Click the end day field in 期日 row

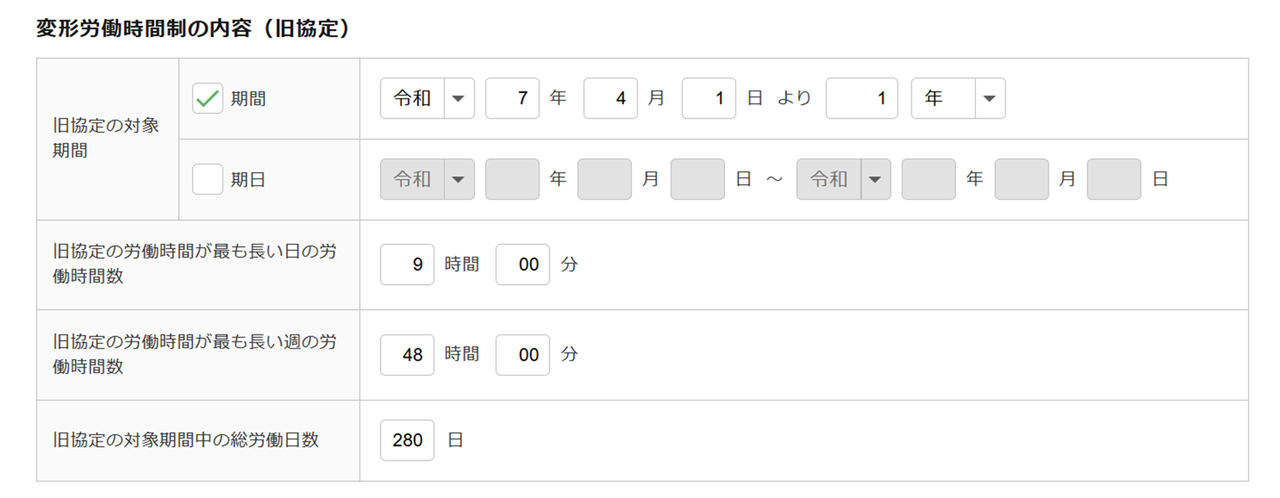1113,180
